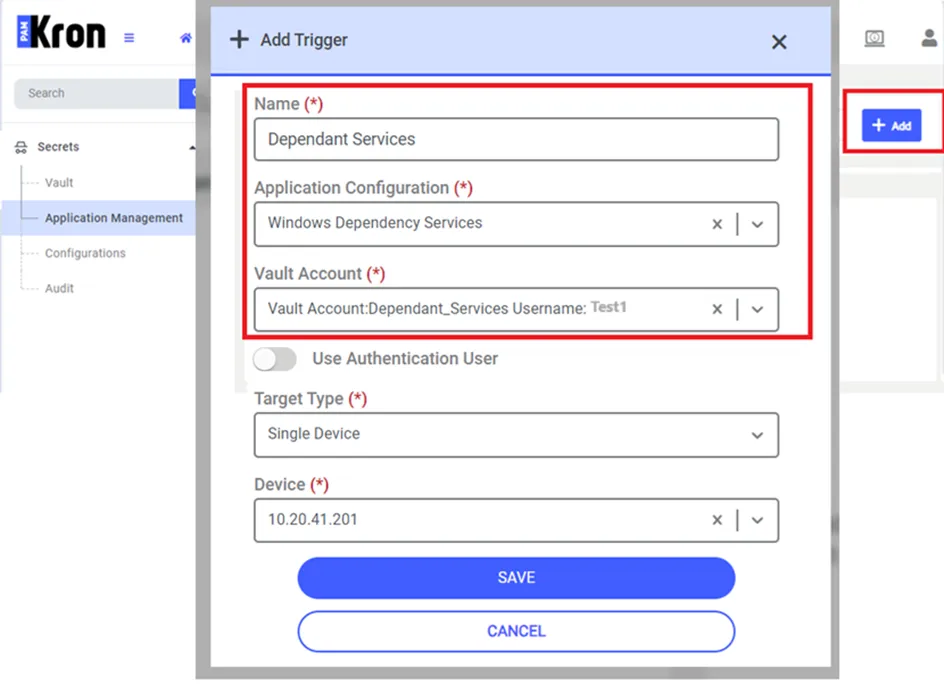Open the Target Type dropdown
This screenshot has height=684, width=944.
516,435
